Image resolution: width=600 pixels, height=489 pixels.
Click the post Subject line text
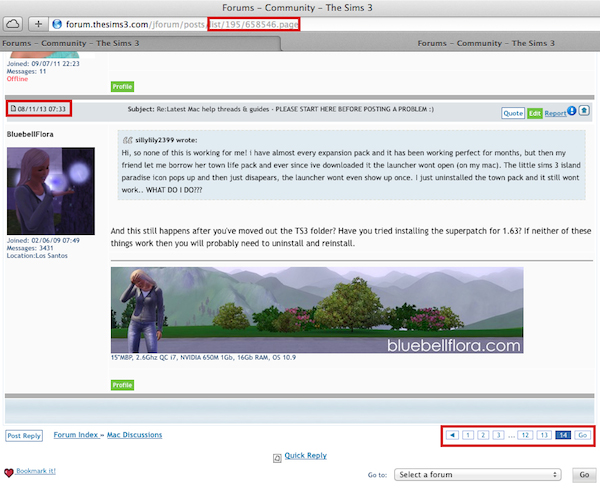pos(281,109)
